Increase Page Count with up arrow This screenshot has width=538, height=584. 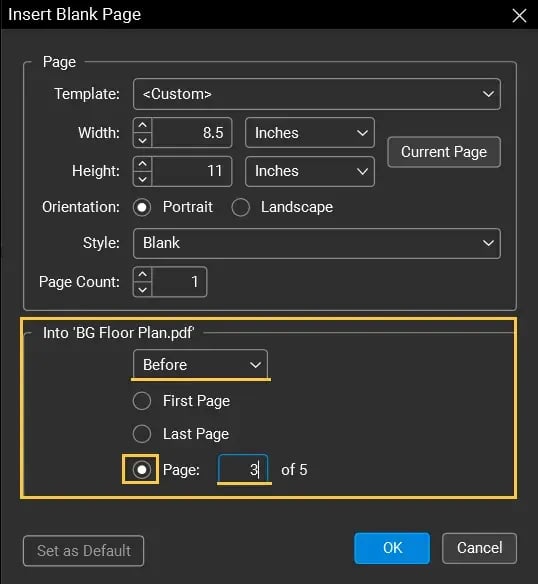point(142,274)
